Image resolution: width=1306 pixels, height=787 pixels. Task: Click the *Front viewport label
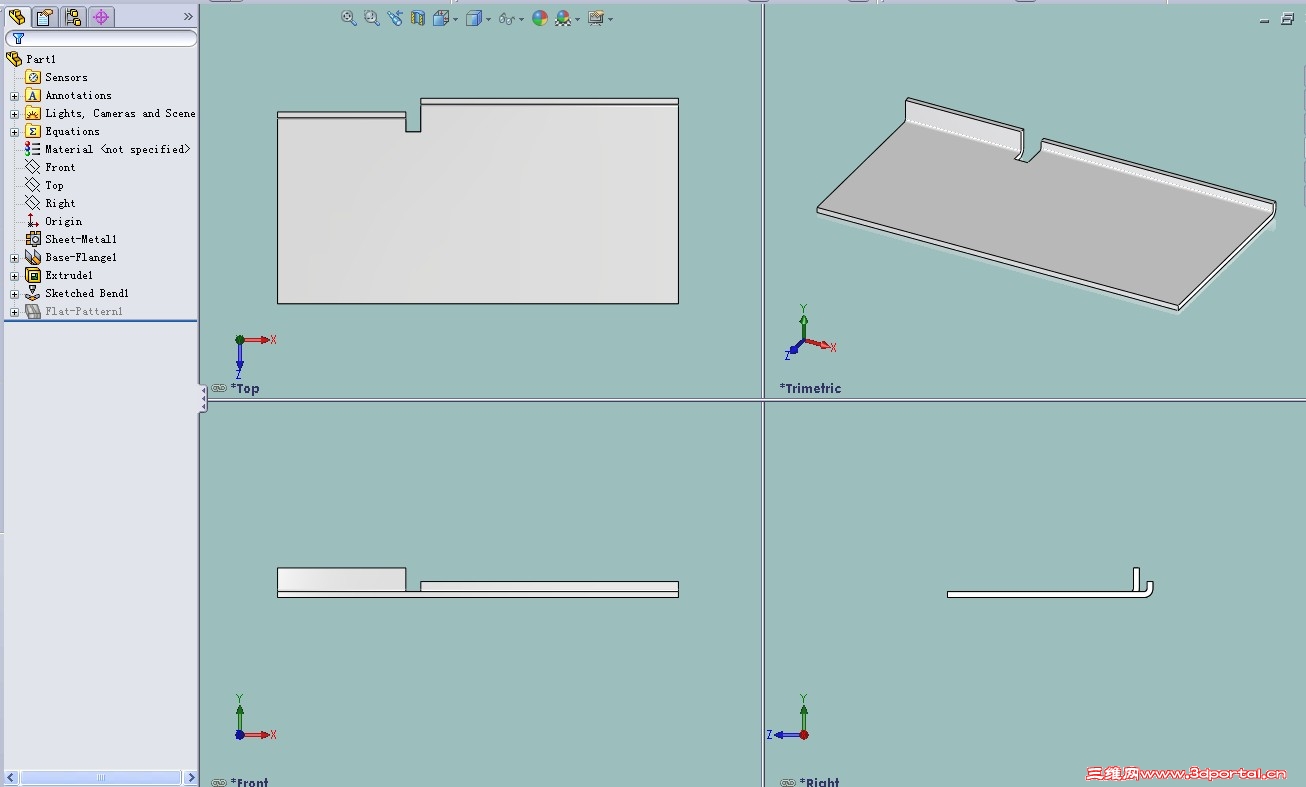249,781
